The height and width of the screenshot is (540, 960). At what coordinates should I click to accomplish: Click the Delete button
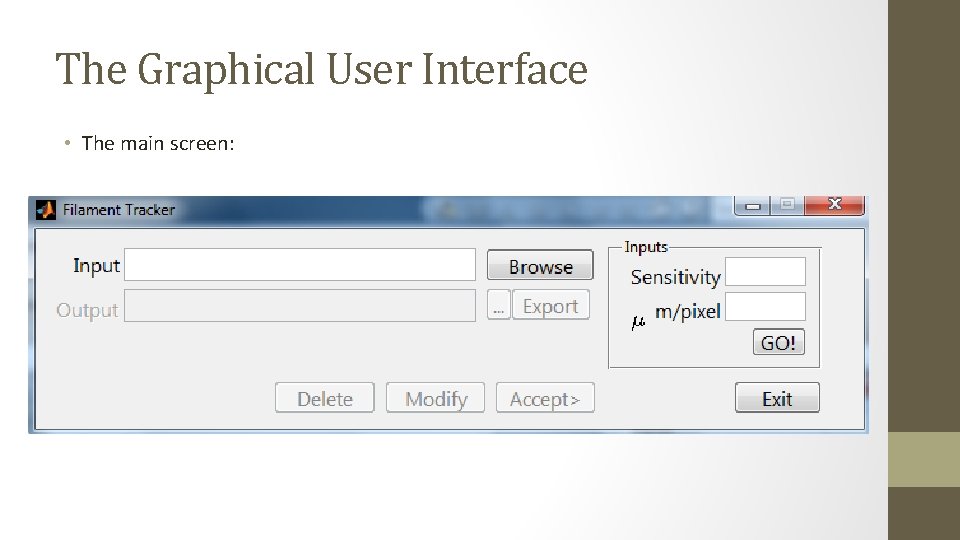(x=324, y=398)
